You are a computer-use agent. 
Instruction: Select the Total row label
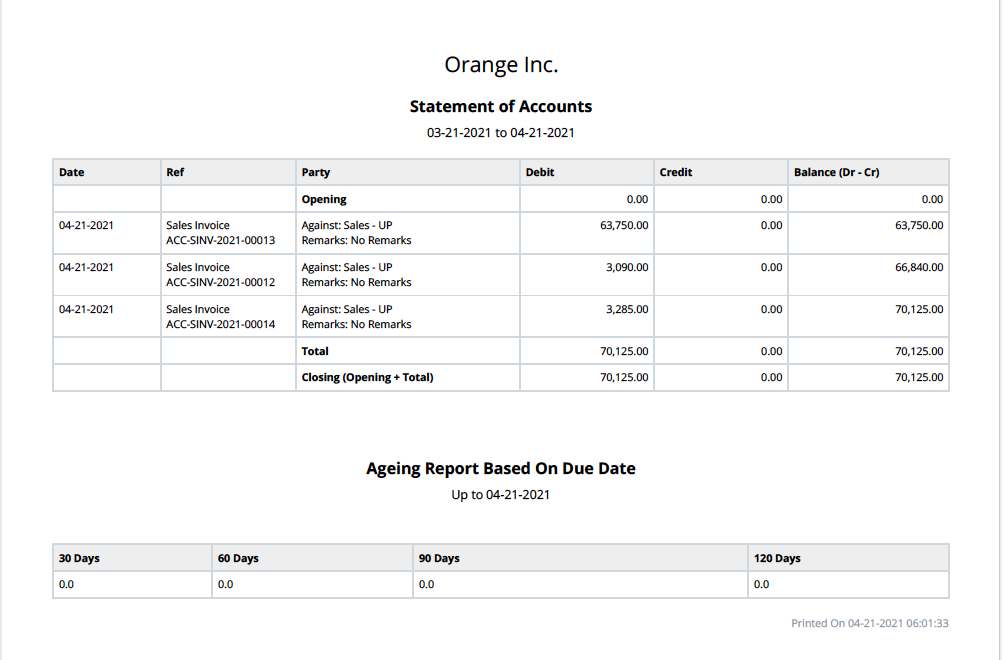[314, 351]
